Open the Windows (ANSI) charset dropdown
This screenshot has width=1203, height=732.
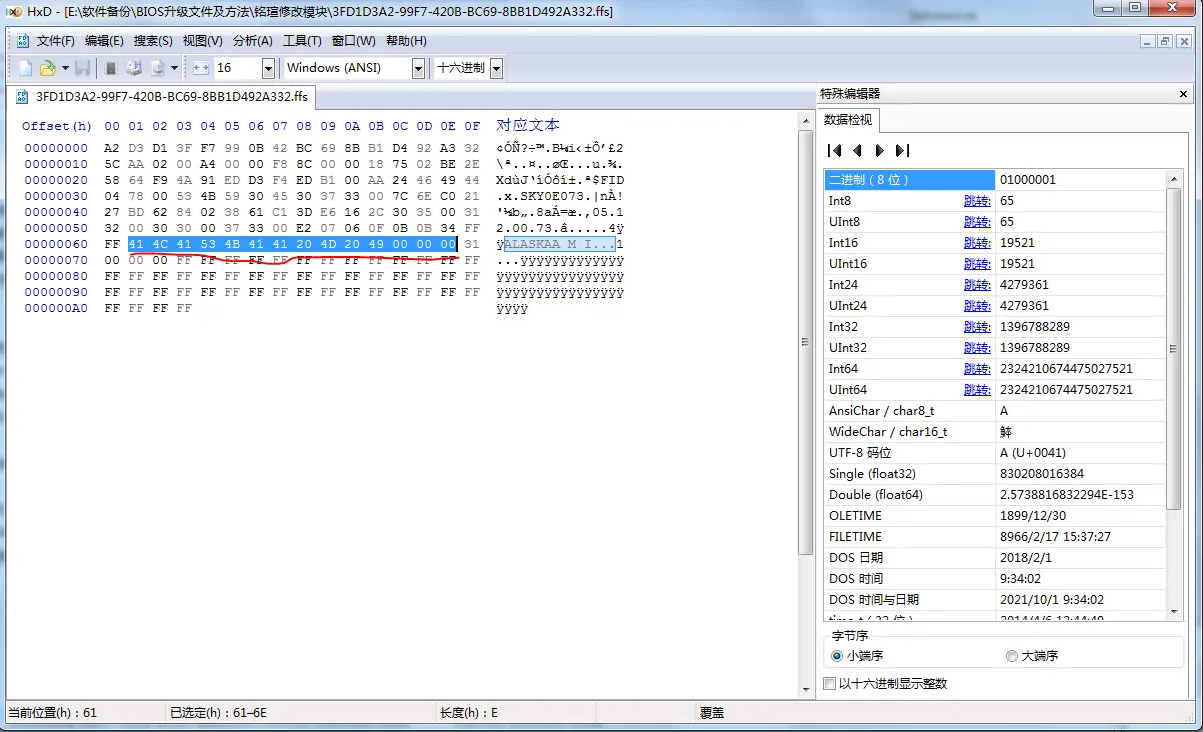pos(418,68)
